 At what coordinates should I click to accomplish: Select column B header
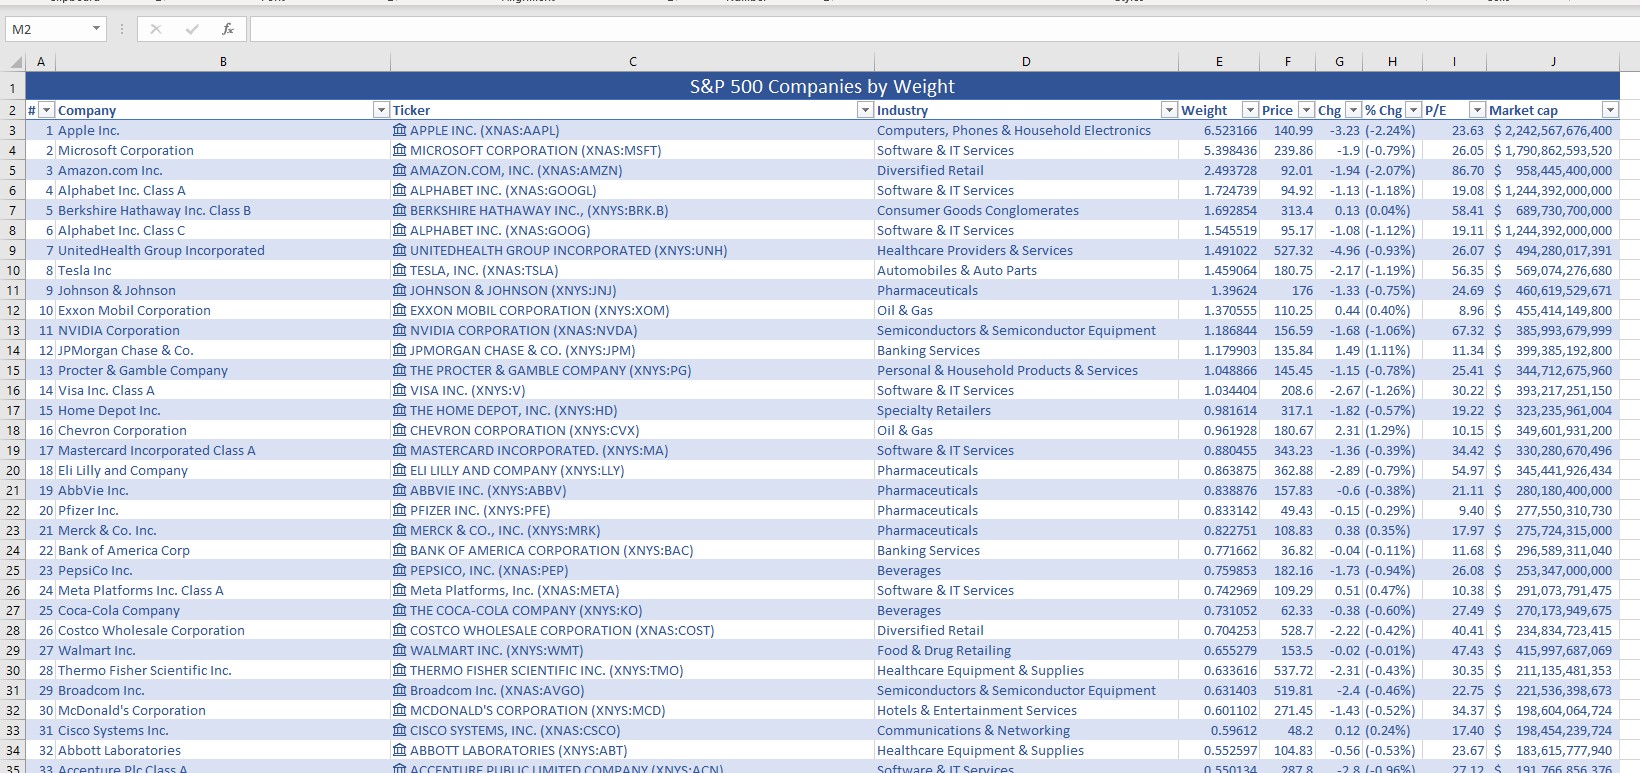(223, 62)
